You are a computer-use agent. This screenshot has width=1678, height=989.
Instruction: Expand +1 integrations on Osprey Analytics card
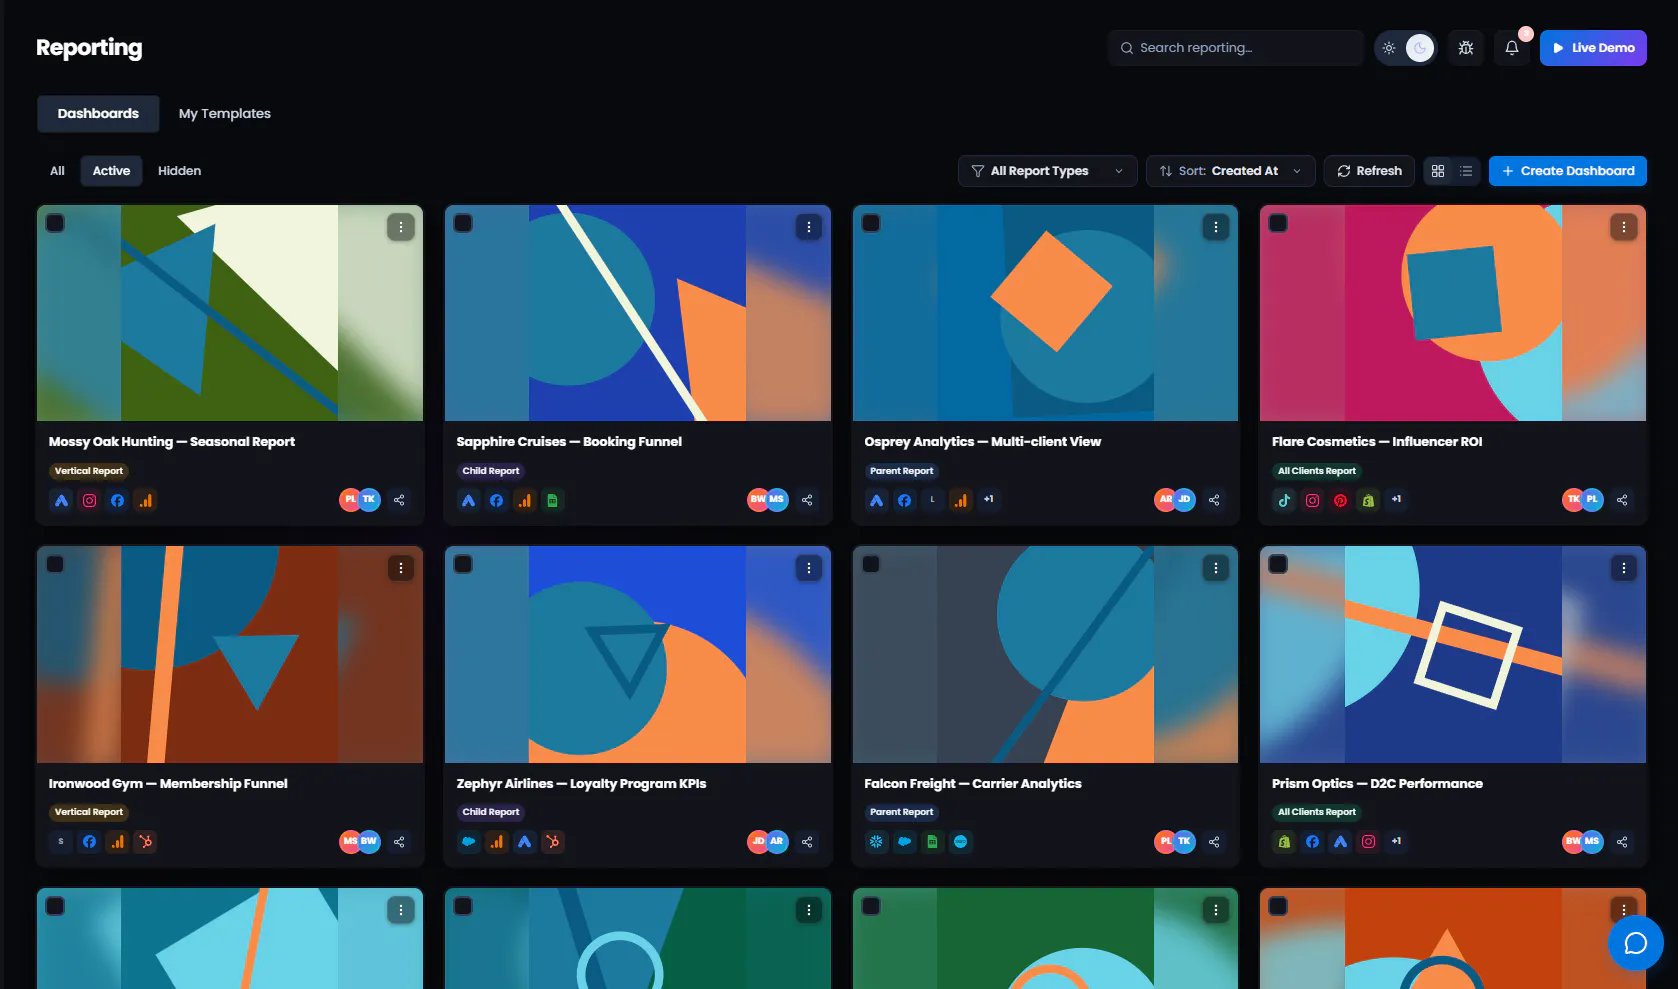tap(989, 499)
